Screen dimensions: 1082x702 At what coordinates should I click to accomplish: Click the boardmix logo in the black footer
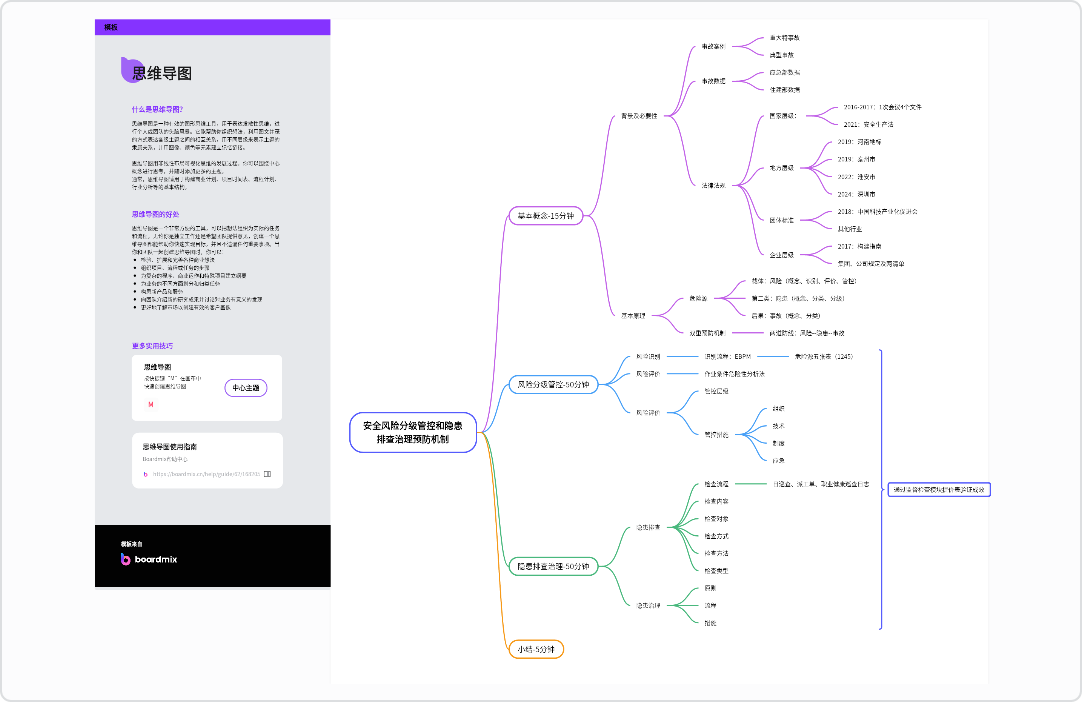pyautogui.click(x=149, y=559)
